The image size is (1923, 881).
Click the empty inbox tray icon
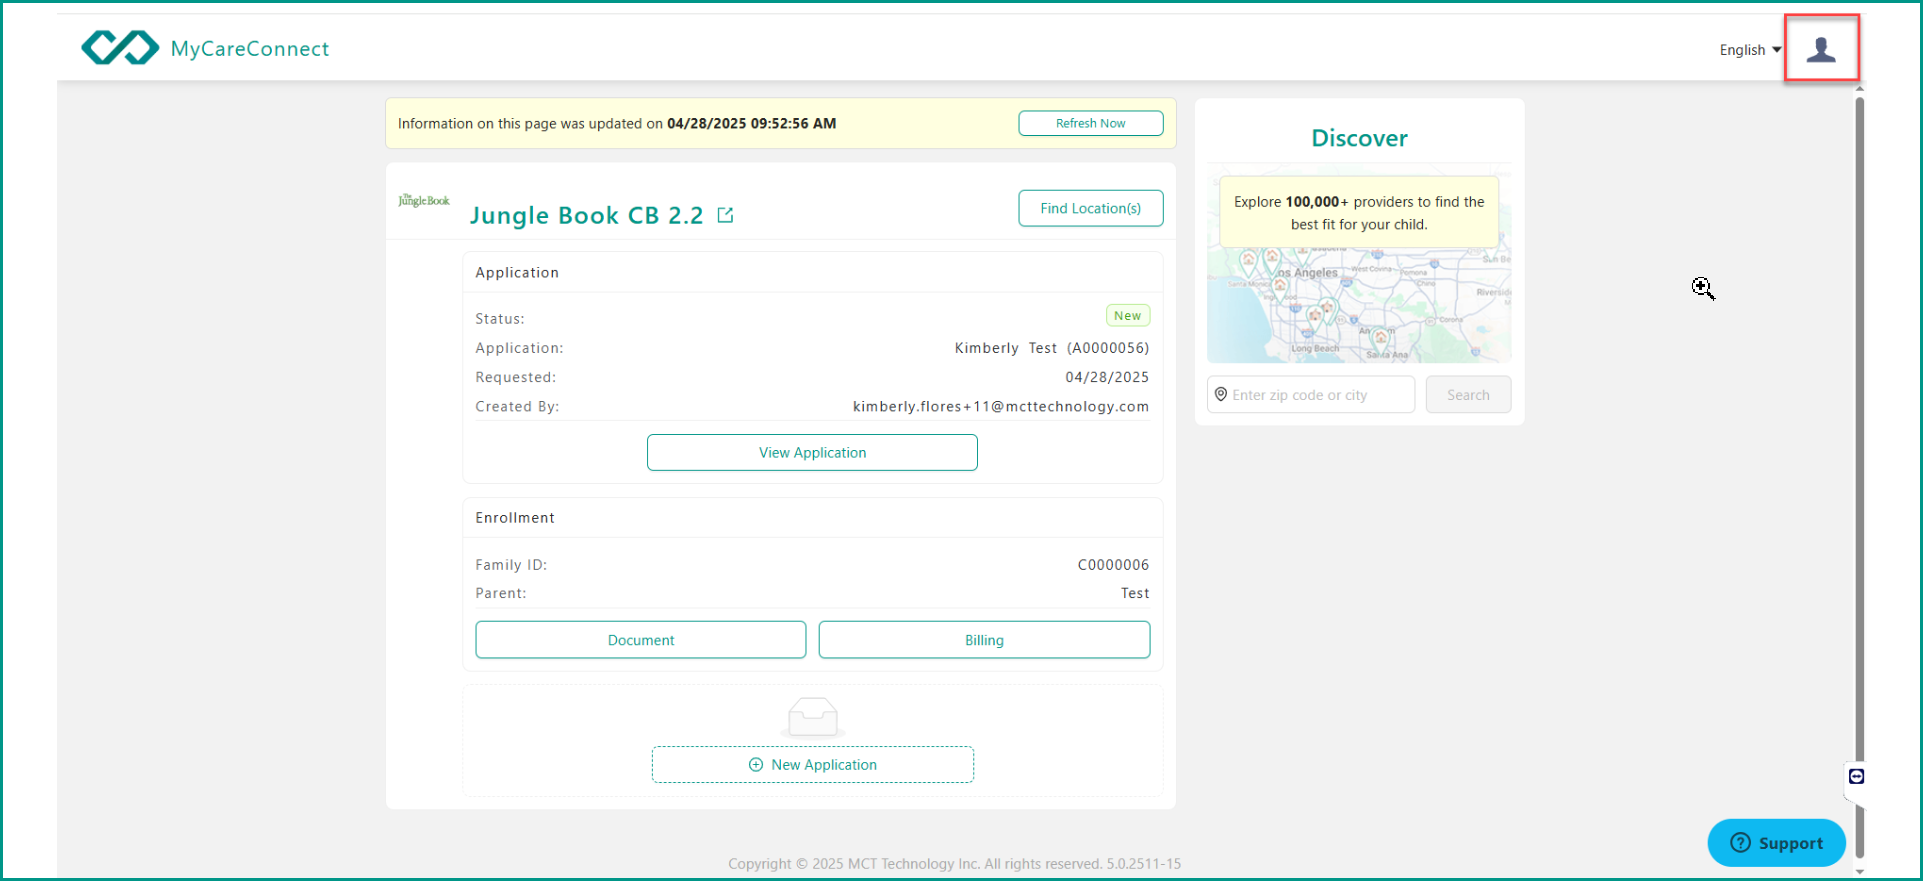tap(813, 717)
